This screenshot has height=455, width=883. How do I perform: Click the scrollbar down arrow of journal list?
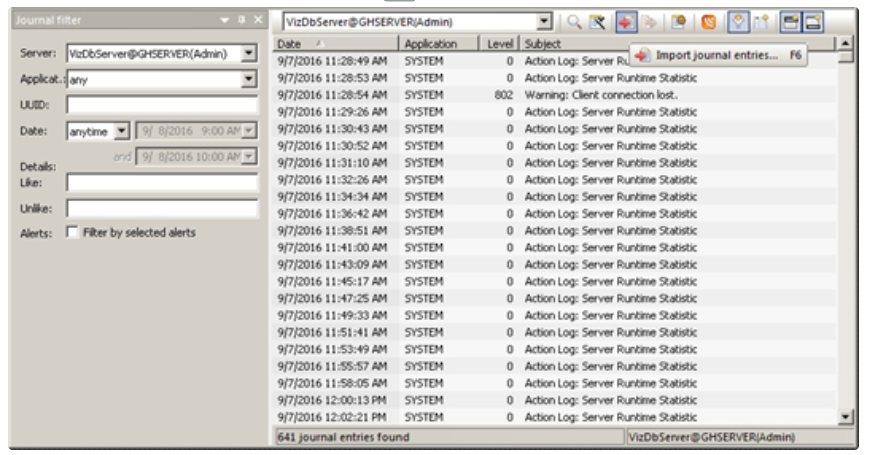point(845,417)
